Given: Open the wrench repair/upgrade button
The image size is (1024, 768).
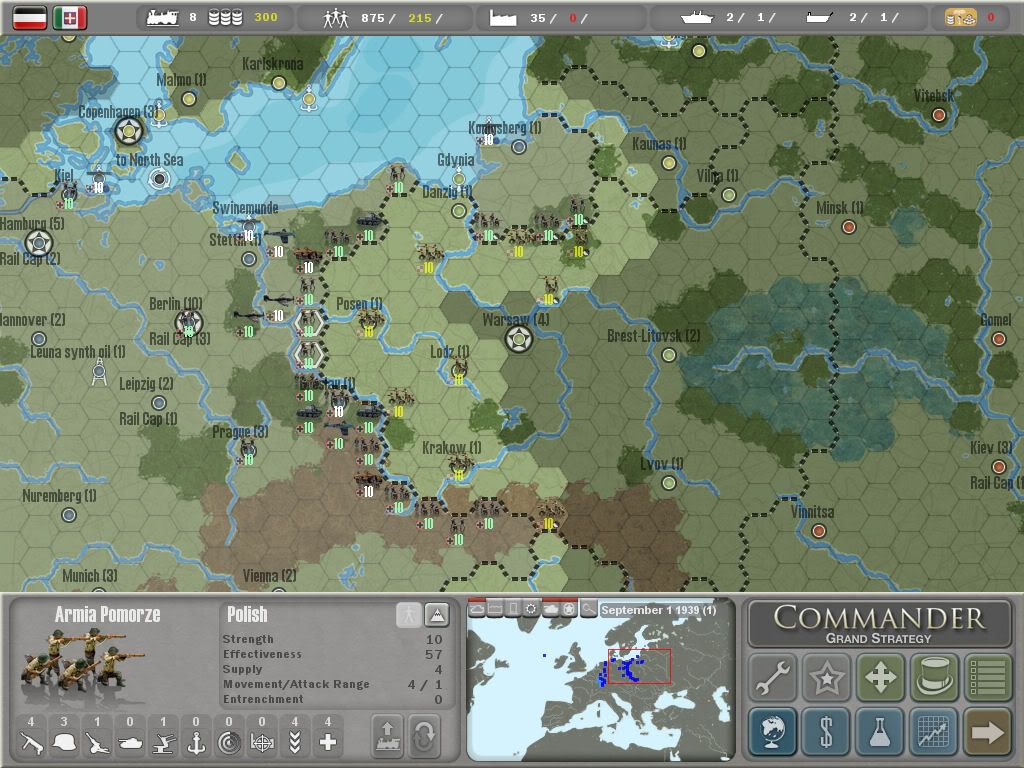Looking at the screenshot, I should 773,677.
